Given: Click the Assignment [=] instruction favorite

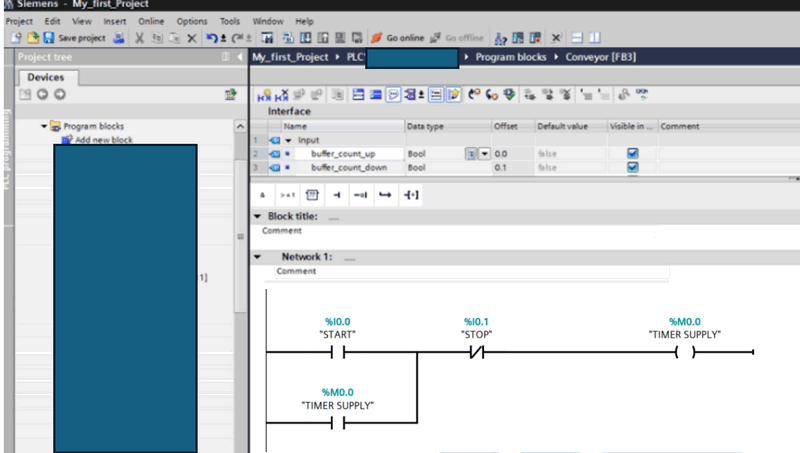Looking at the screenshot, I should point(411,195).
